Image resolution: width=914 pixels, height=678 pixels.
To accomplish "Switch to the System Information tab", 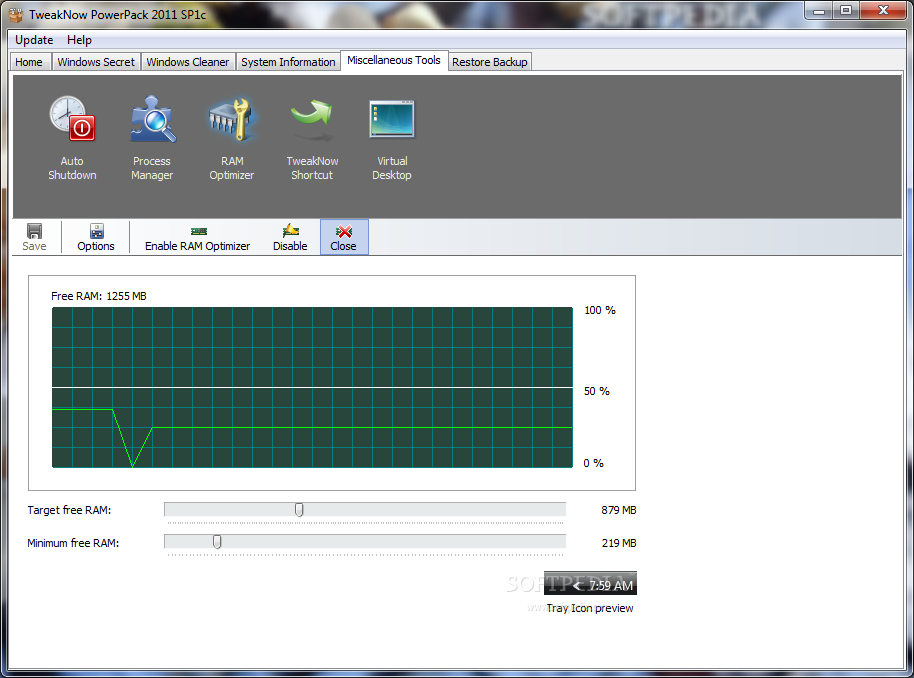I will point(289,62).
